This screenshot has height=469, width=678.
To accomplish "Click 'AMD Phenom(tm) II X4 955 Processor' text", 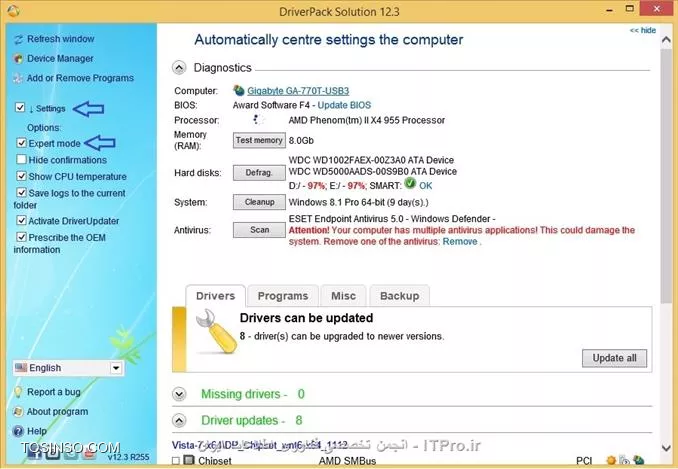I will [x=367, y=120].
